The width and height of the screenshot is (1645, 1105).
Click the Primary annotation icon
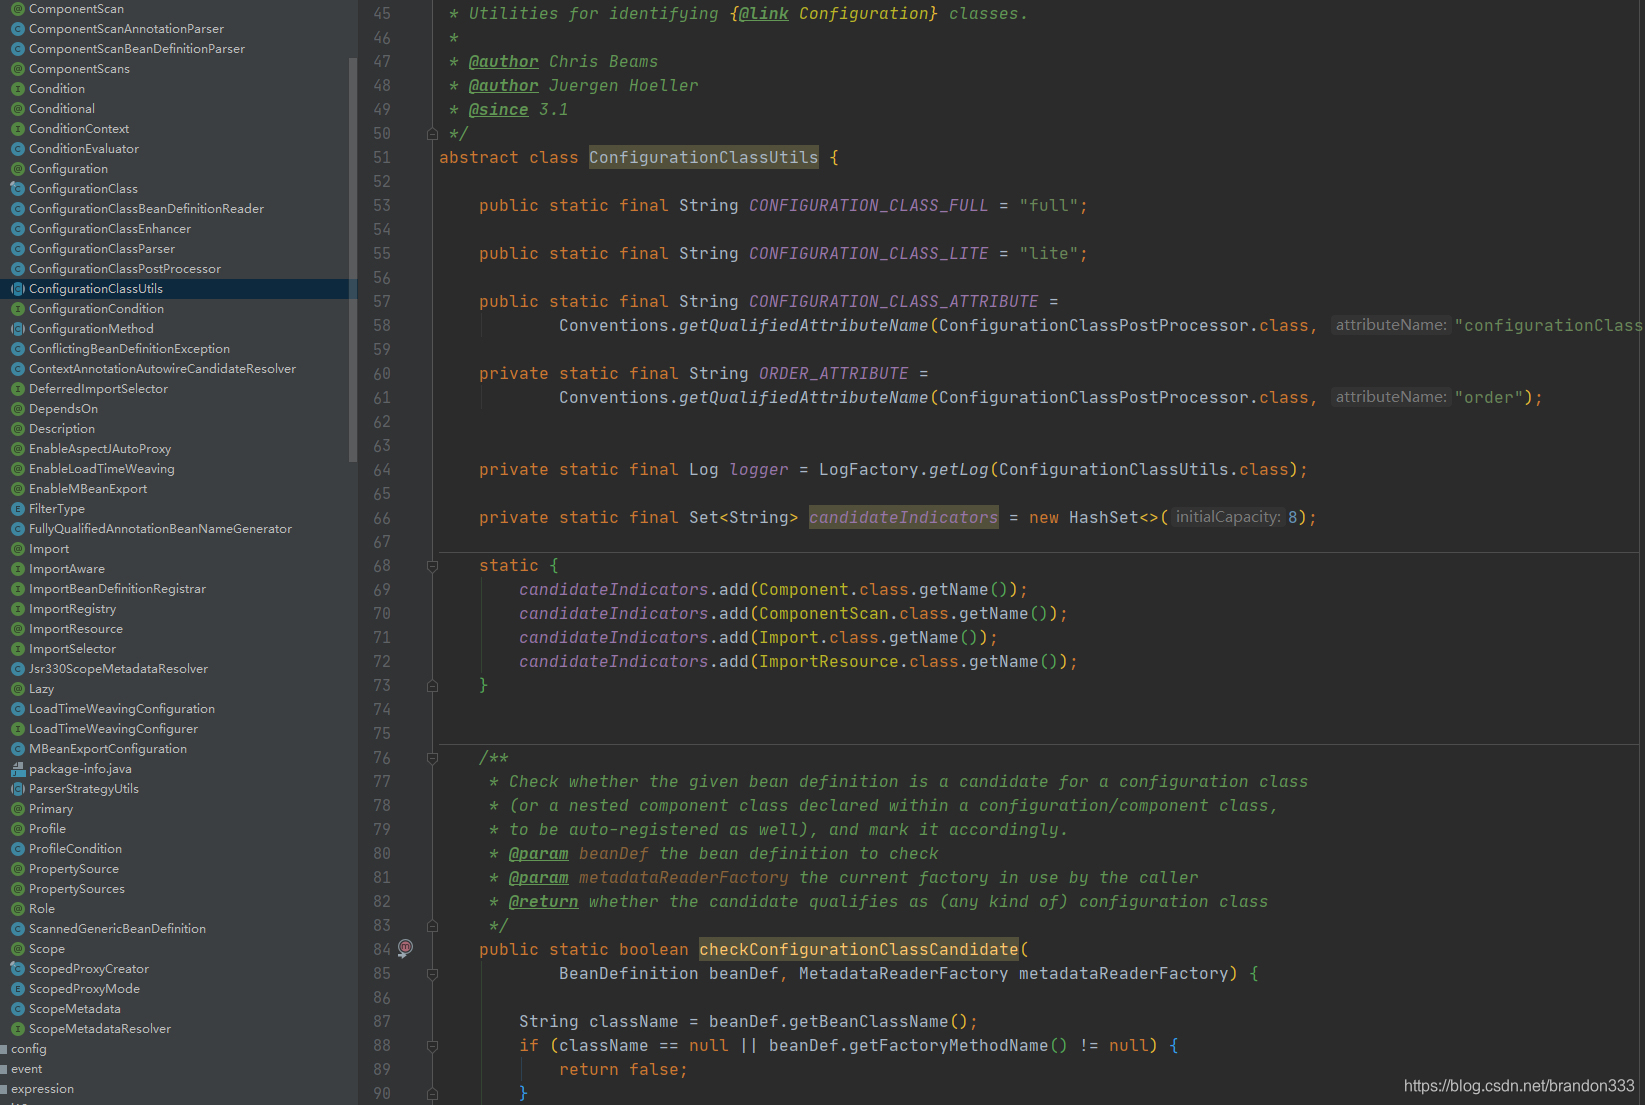pyautogui.click(x=17, y=809)
